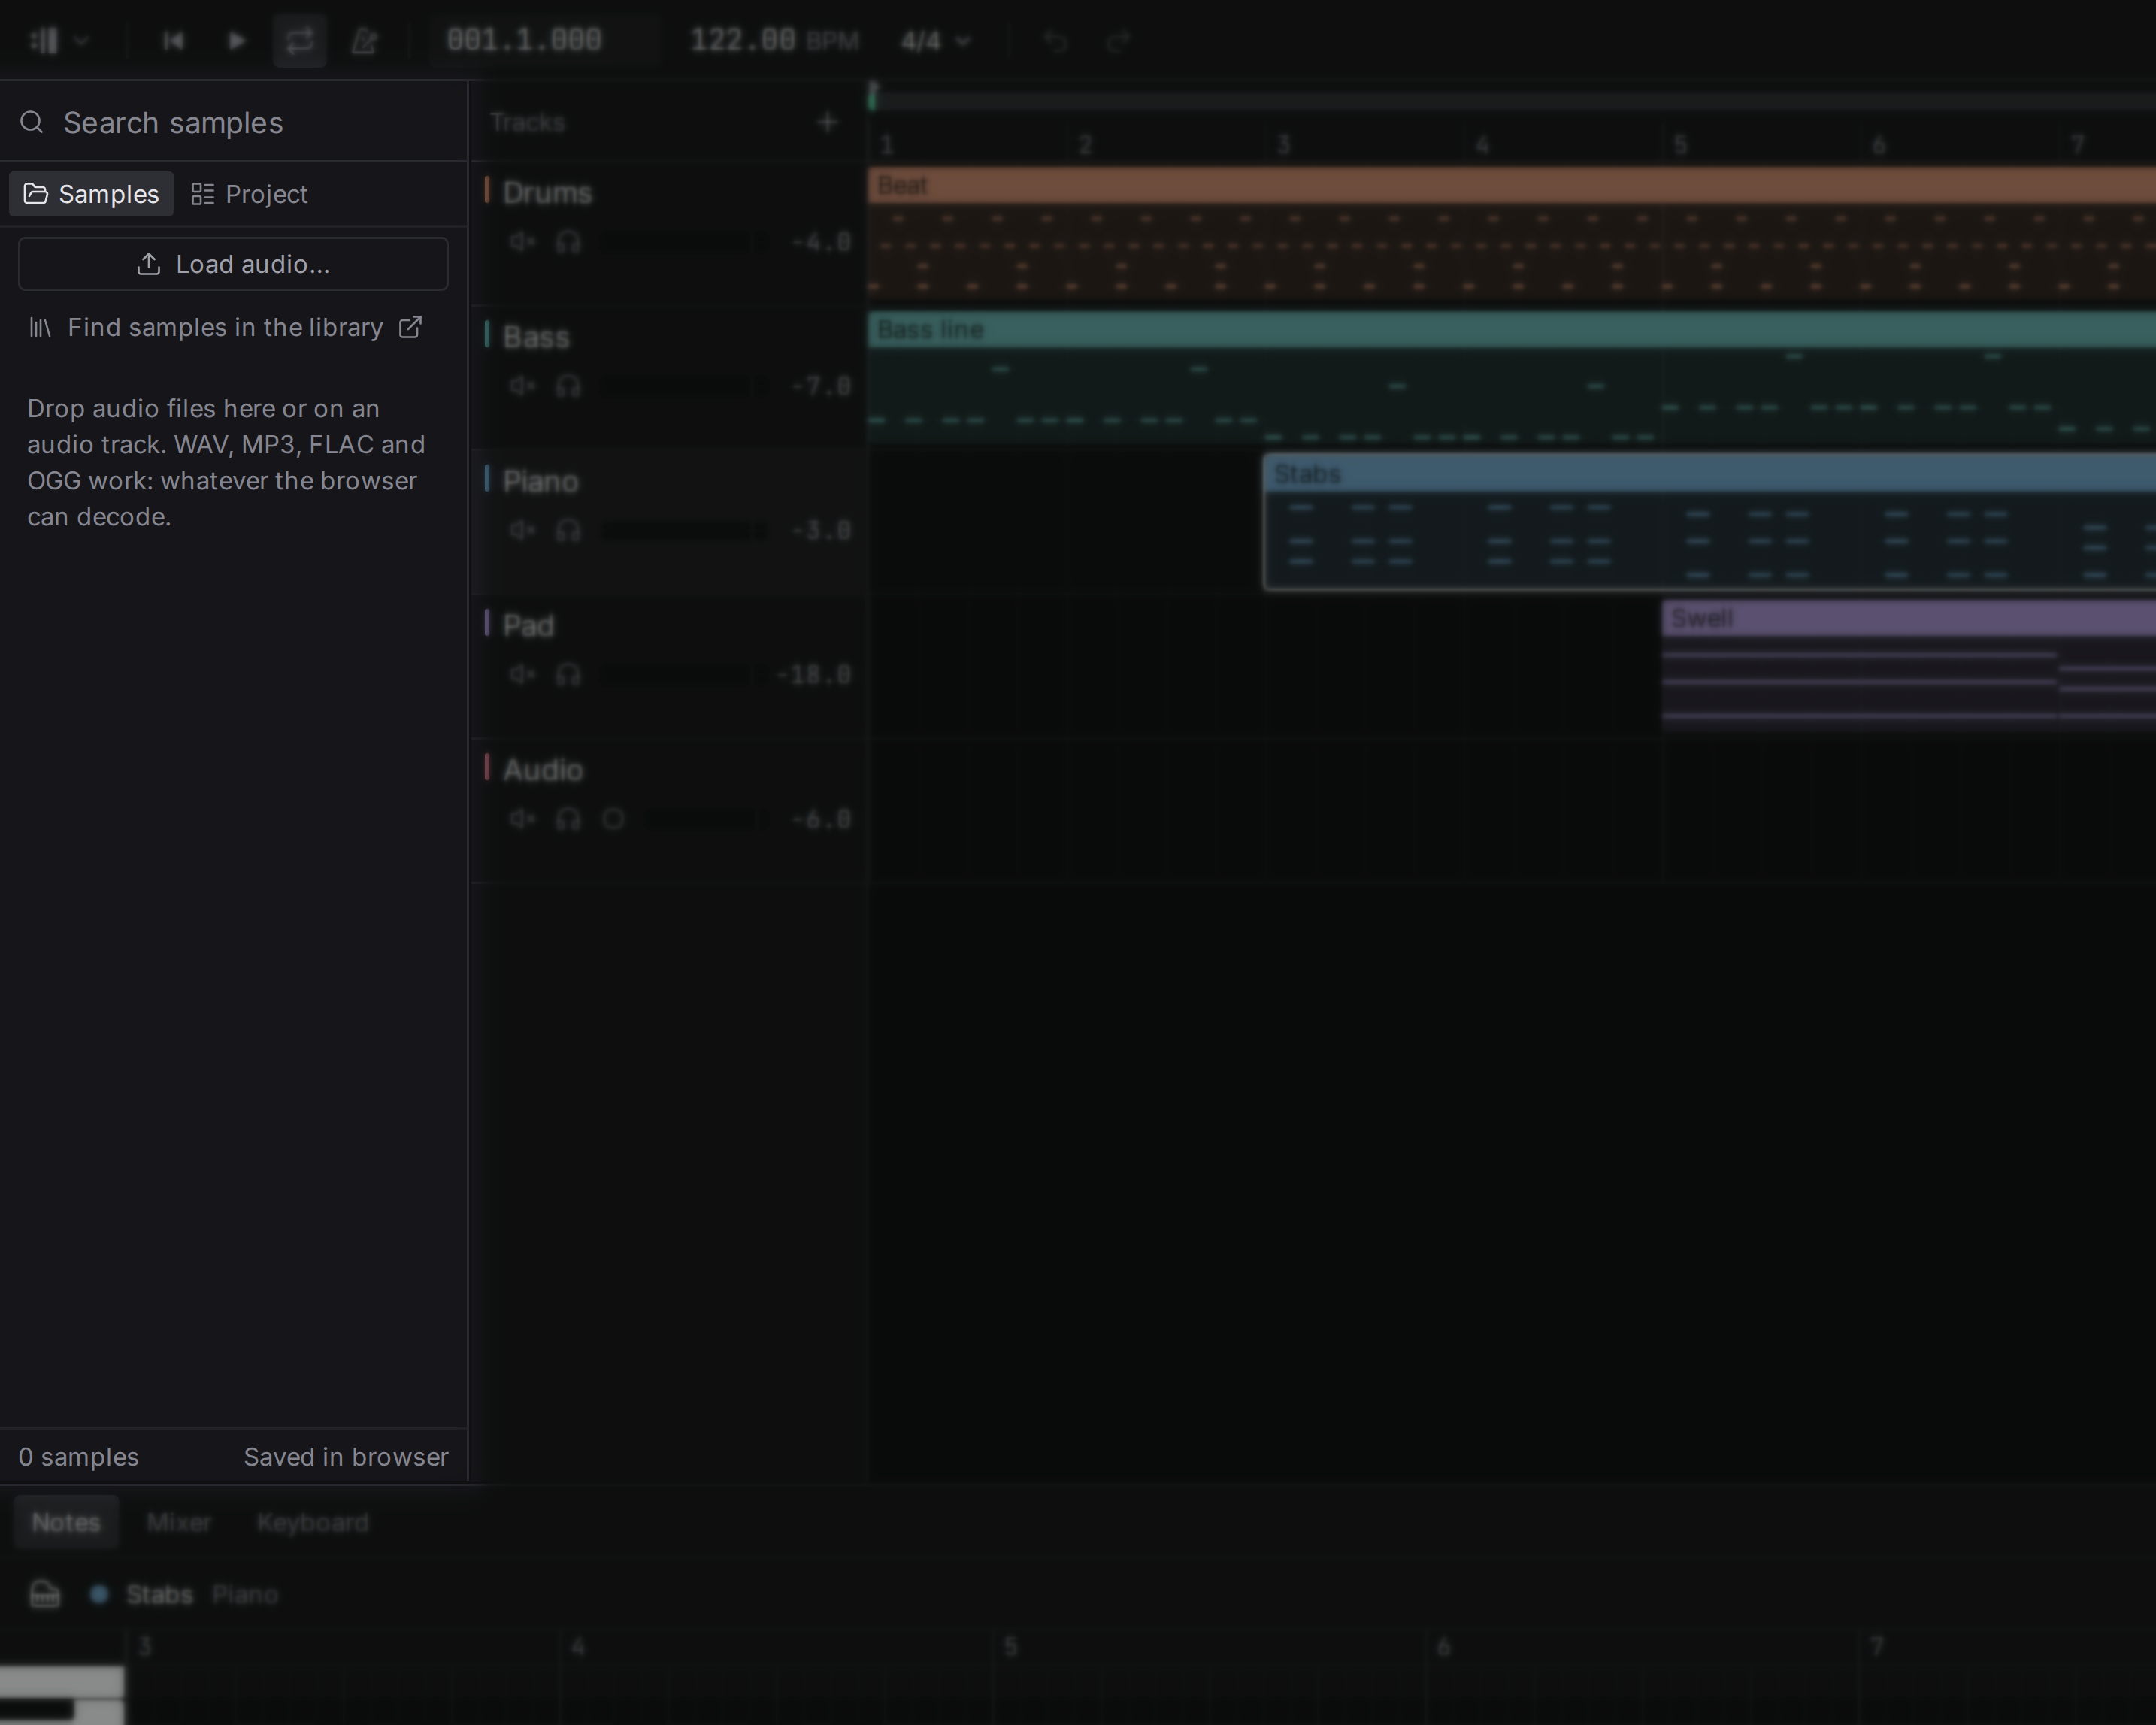Jump back to start with rewind button
The image size is (2156, 1725).
coord(173,41)
